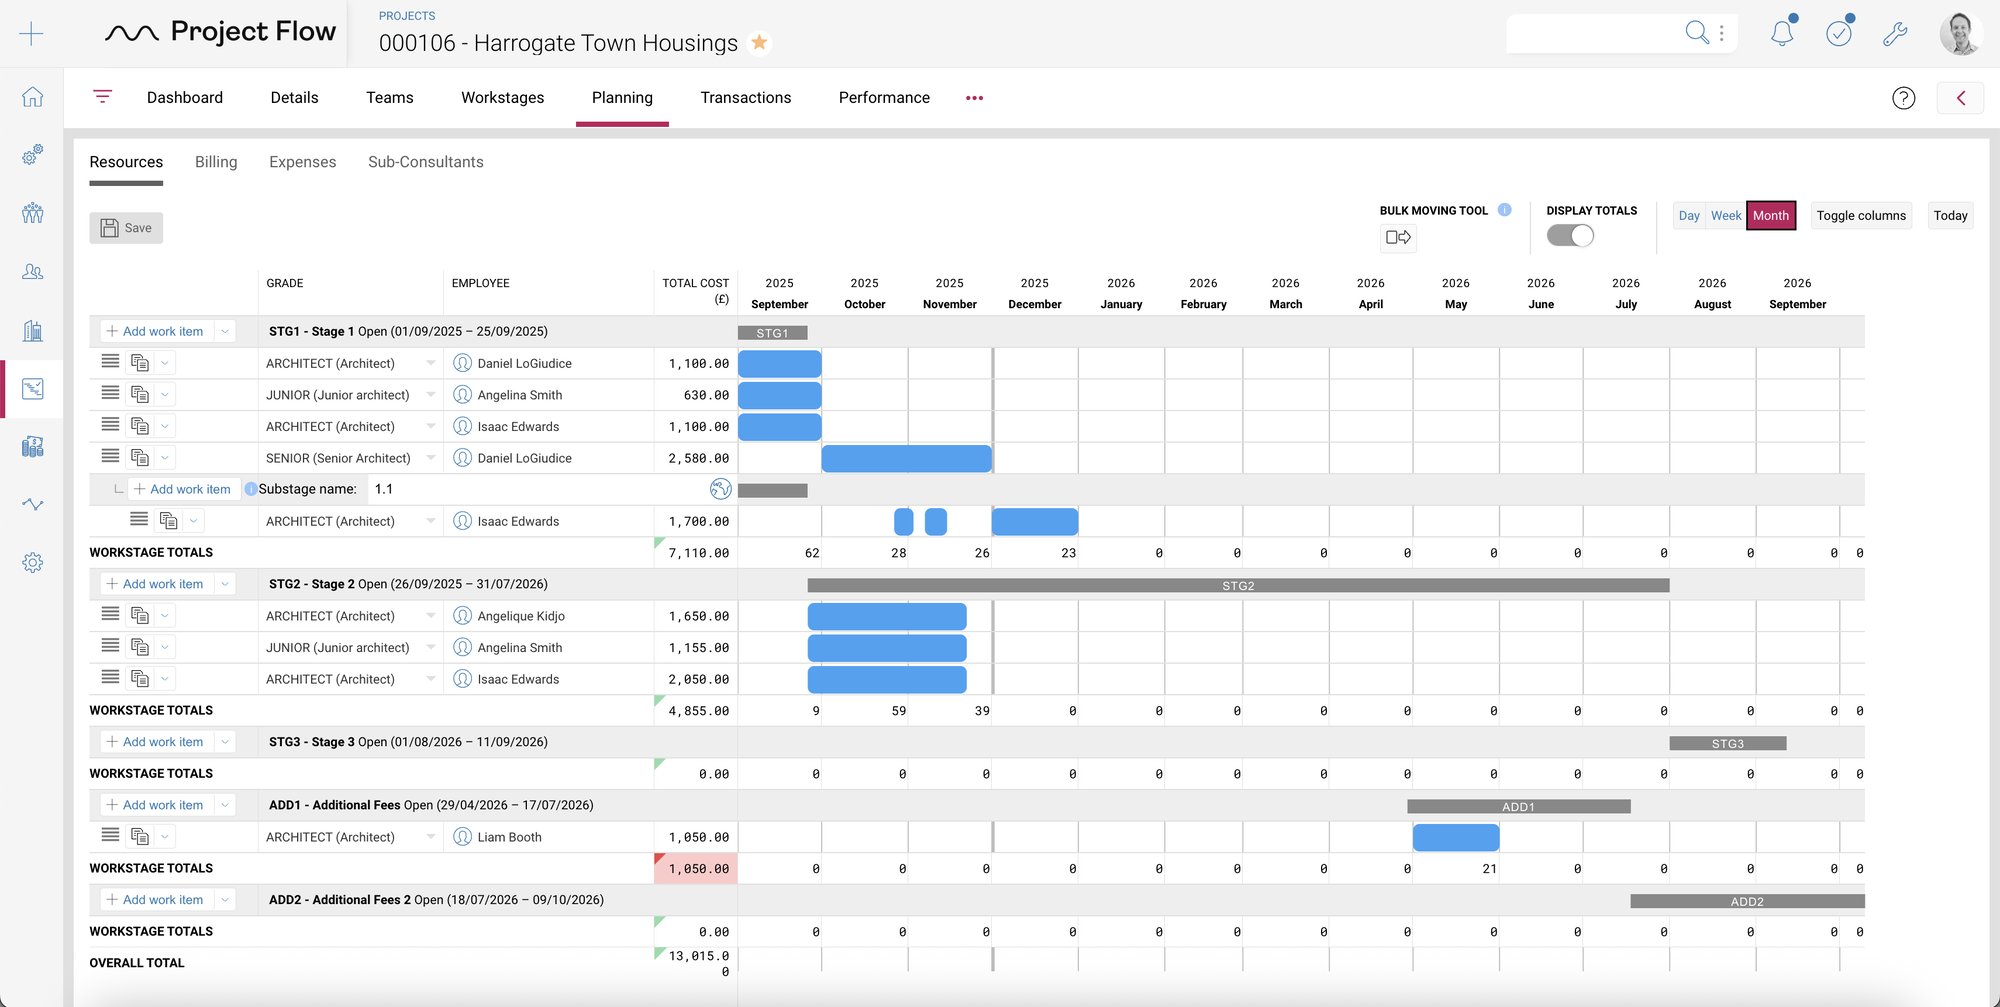Open the Add work item dropdown chevron in STG1
This screenshot has width=2000, height=1007.
(x=224, y=331)
